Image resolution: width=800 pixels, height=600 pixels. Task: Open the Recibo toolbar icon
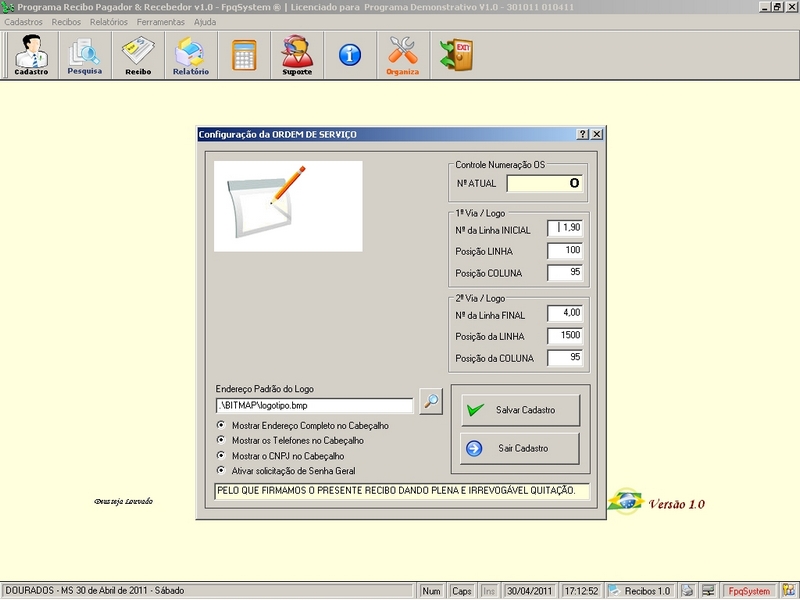(x=137, y=54)
